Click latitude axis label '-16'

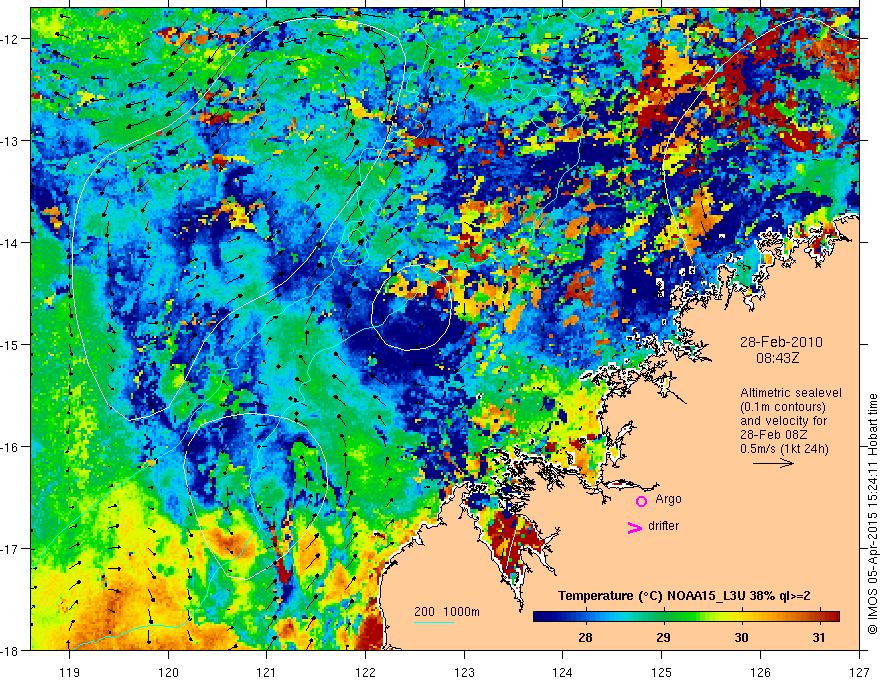tap(10, 447)
